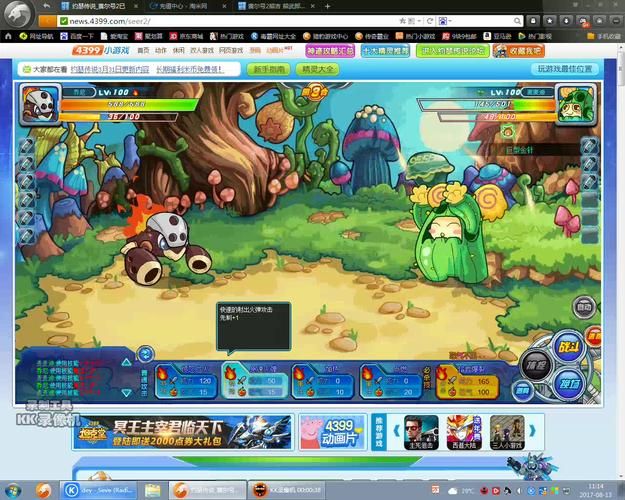Open the 4399动画片 Peppa Pig banner
Image resolution: width=625 pixels, height=500 pixels.
tap(333, 432)
